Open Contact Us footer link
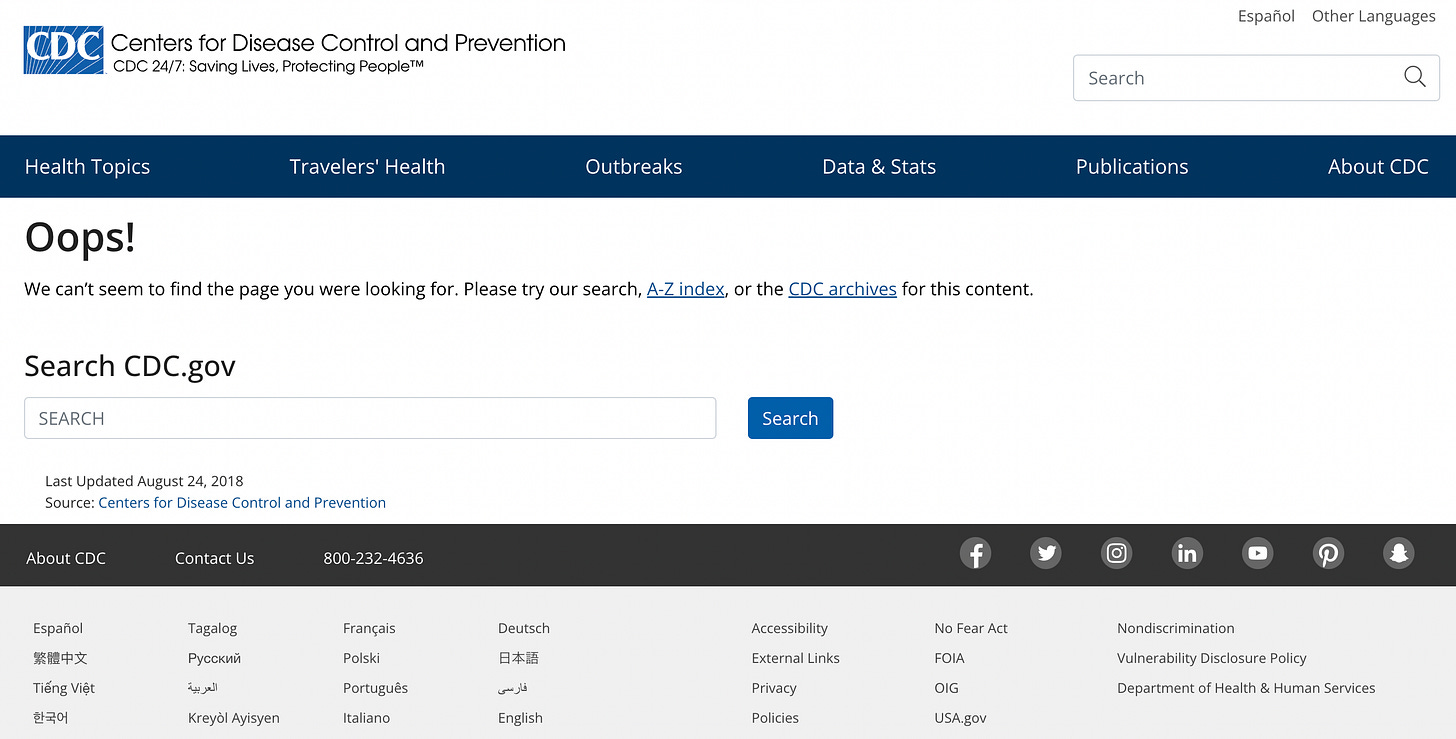 [214, 558]
